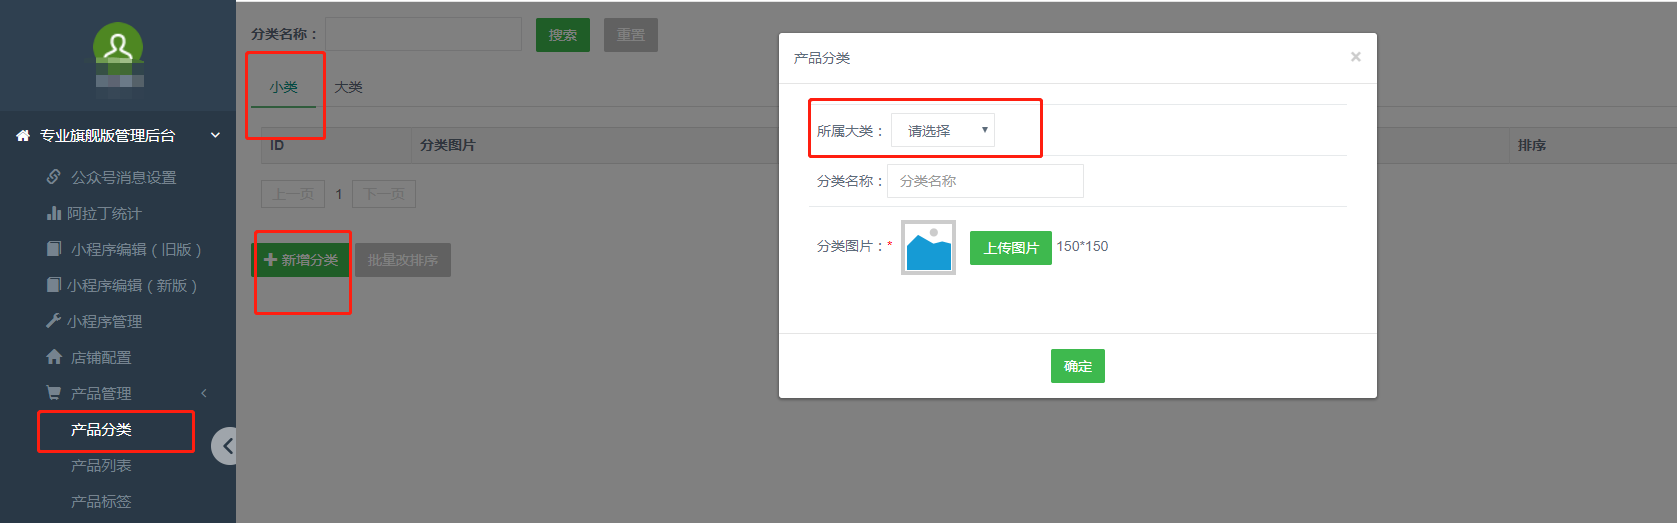This screenshot has height=523, width=1677.
Task: Click the home icon beside 专业旗舰版管理后台
Action: [23, 136]
